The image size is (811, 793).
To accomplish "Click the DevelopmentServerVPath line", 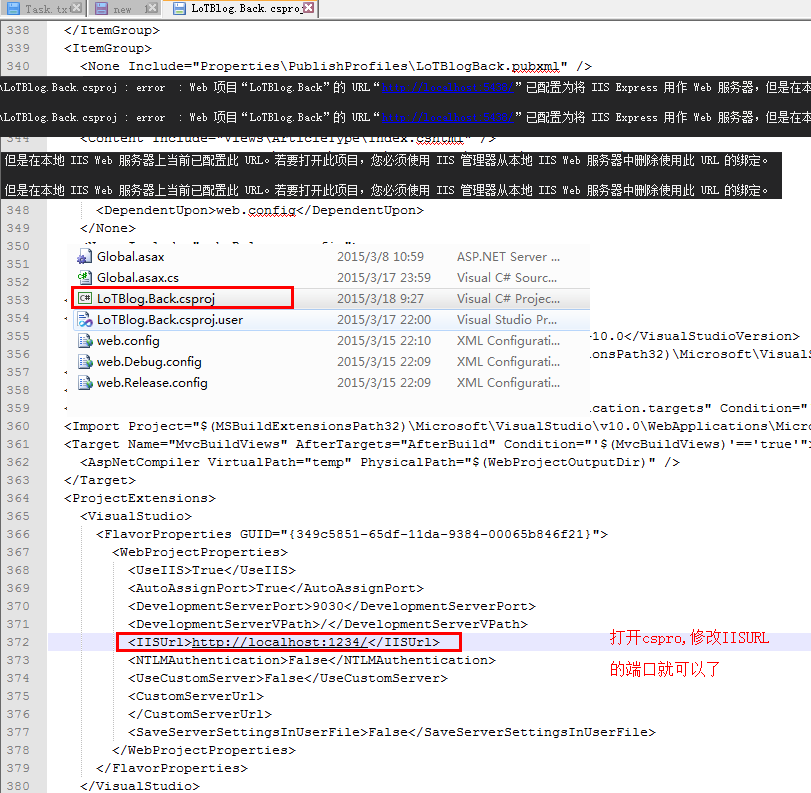I will click(x=328, y=624).
